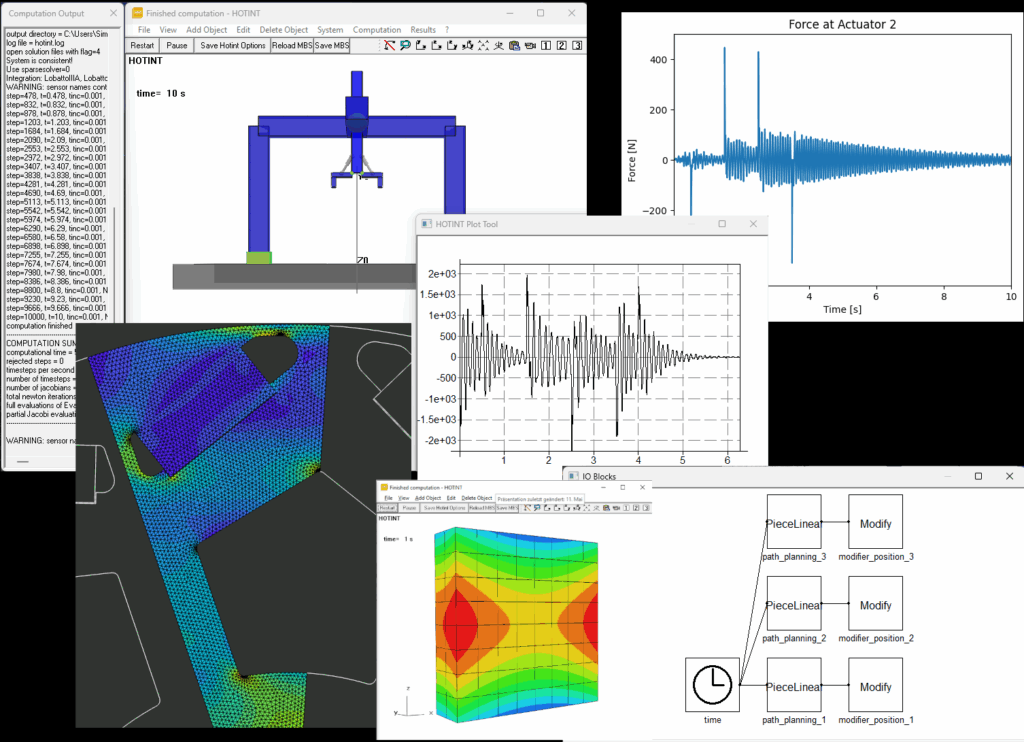Click Save Hotint Options

(x=233, y=45)
